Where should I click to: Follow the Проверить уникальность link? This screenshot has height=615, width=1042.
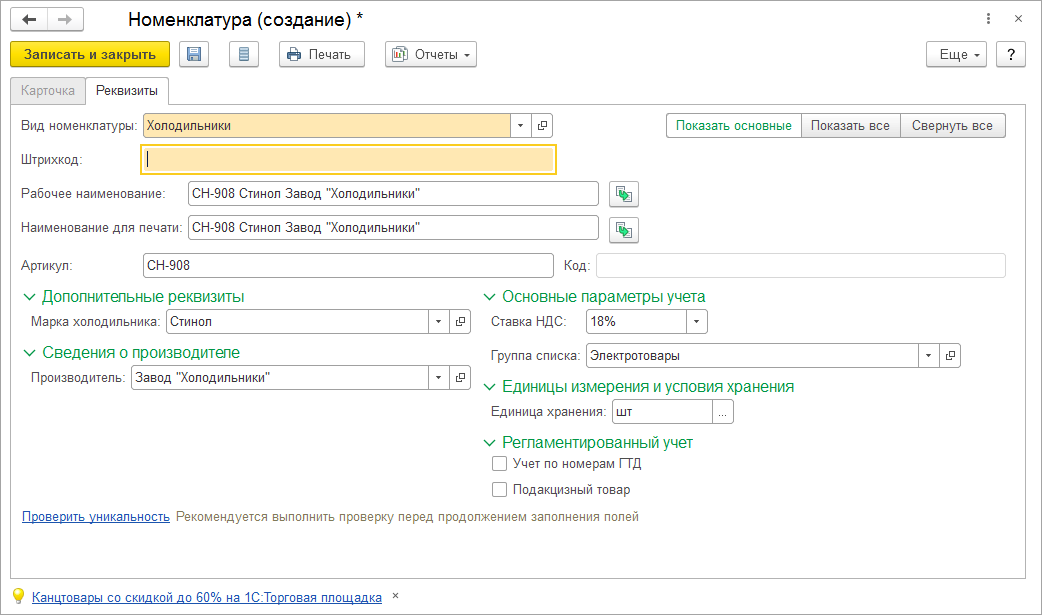[96, 517]
